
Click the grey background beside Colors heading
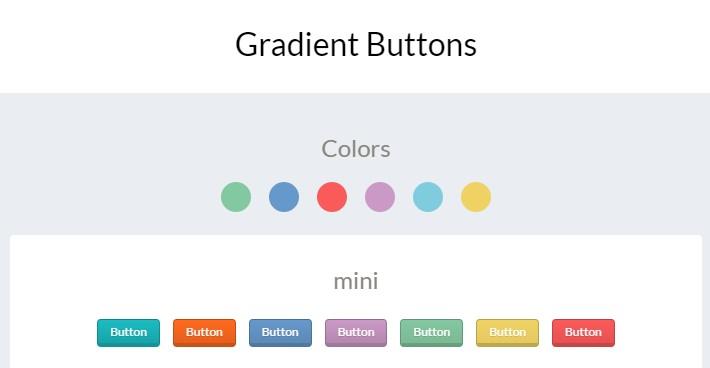543,149
